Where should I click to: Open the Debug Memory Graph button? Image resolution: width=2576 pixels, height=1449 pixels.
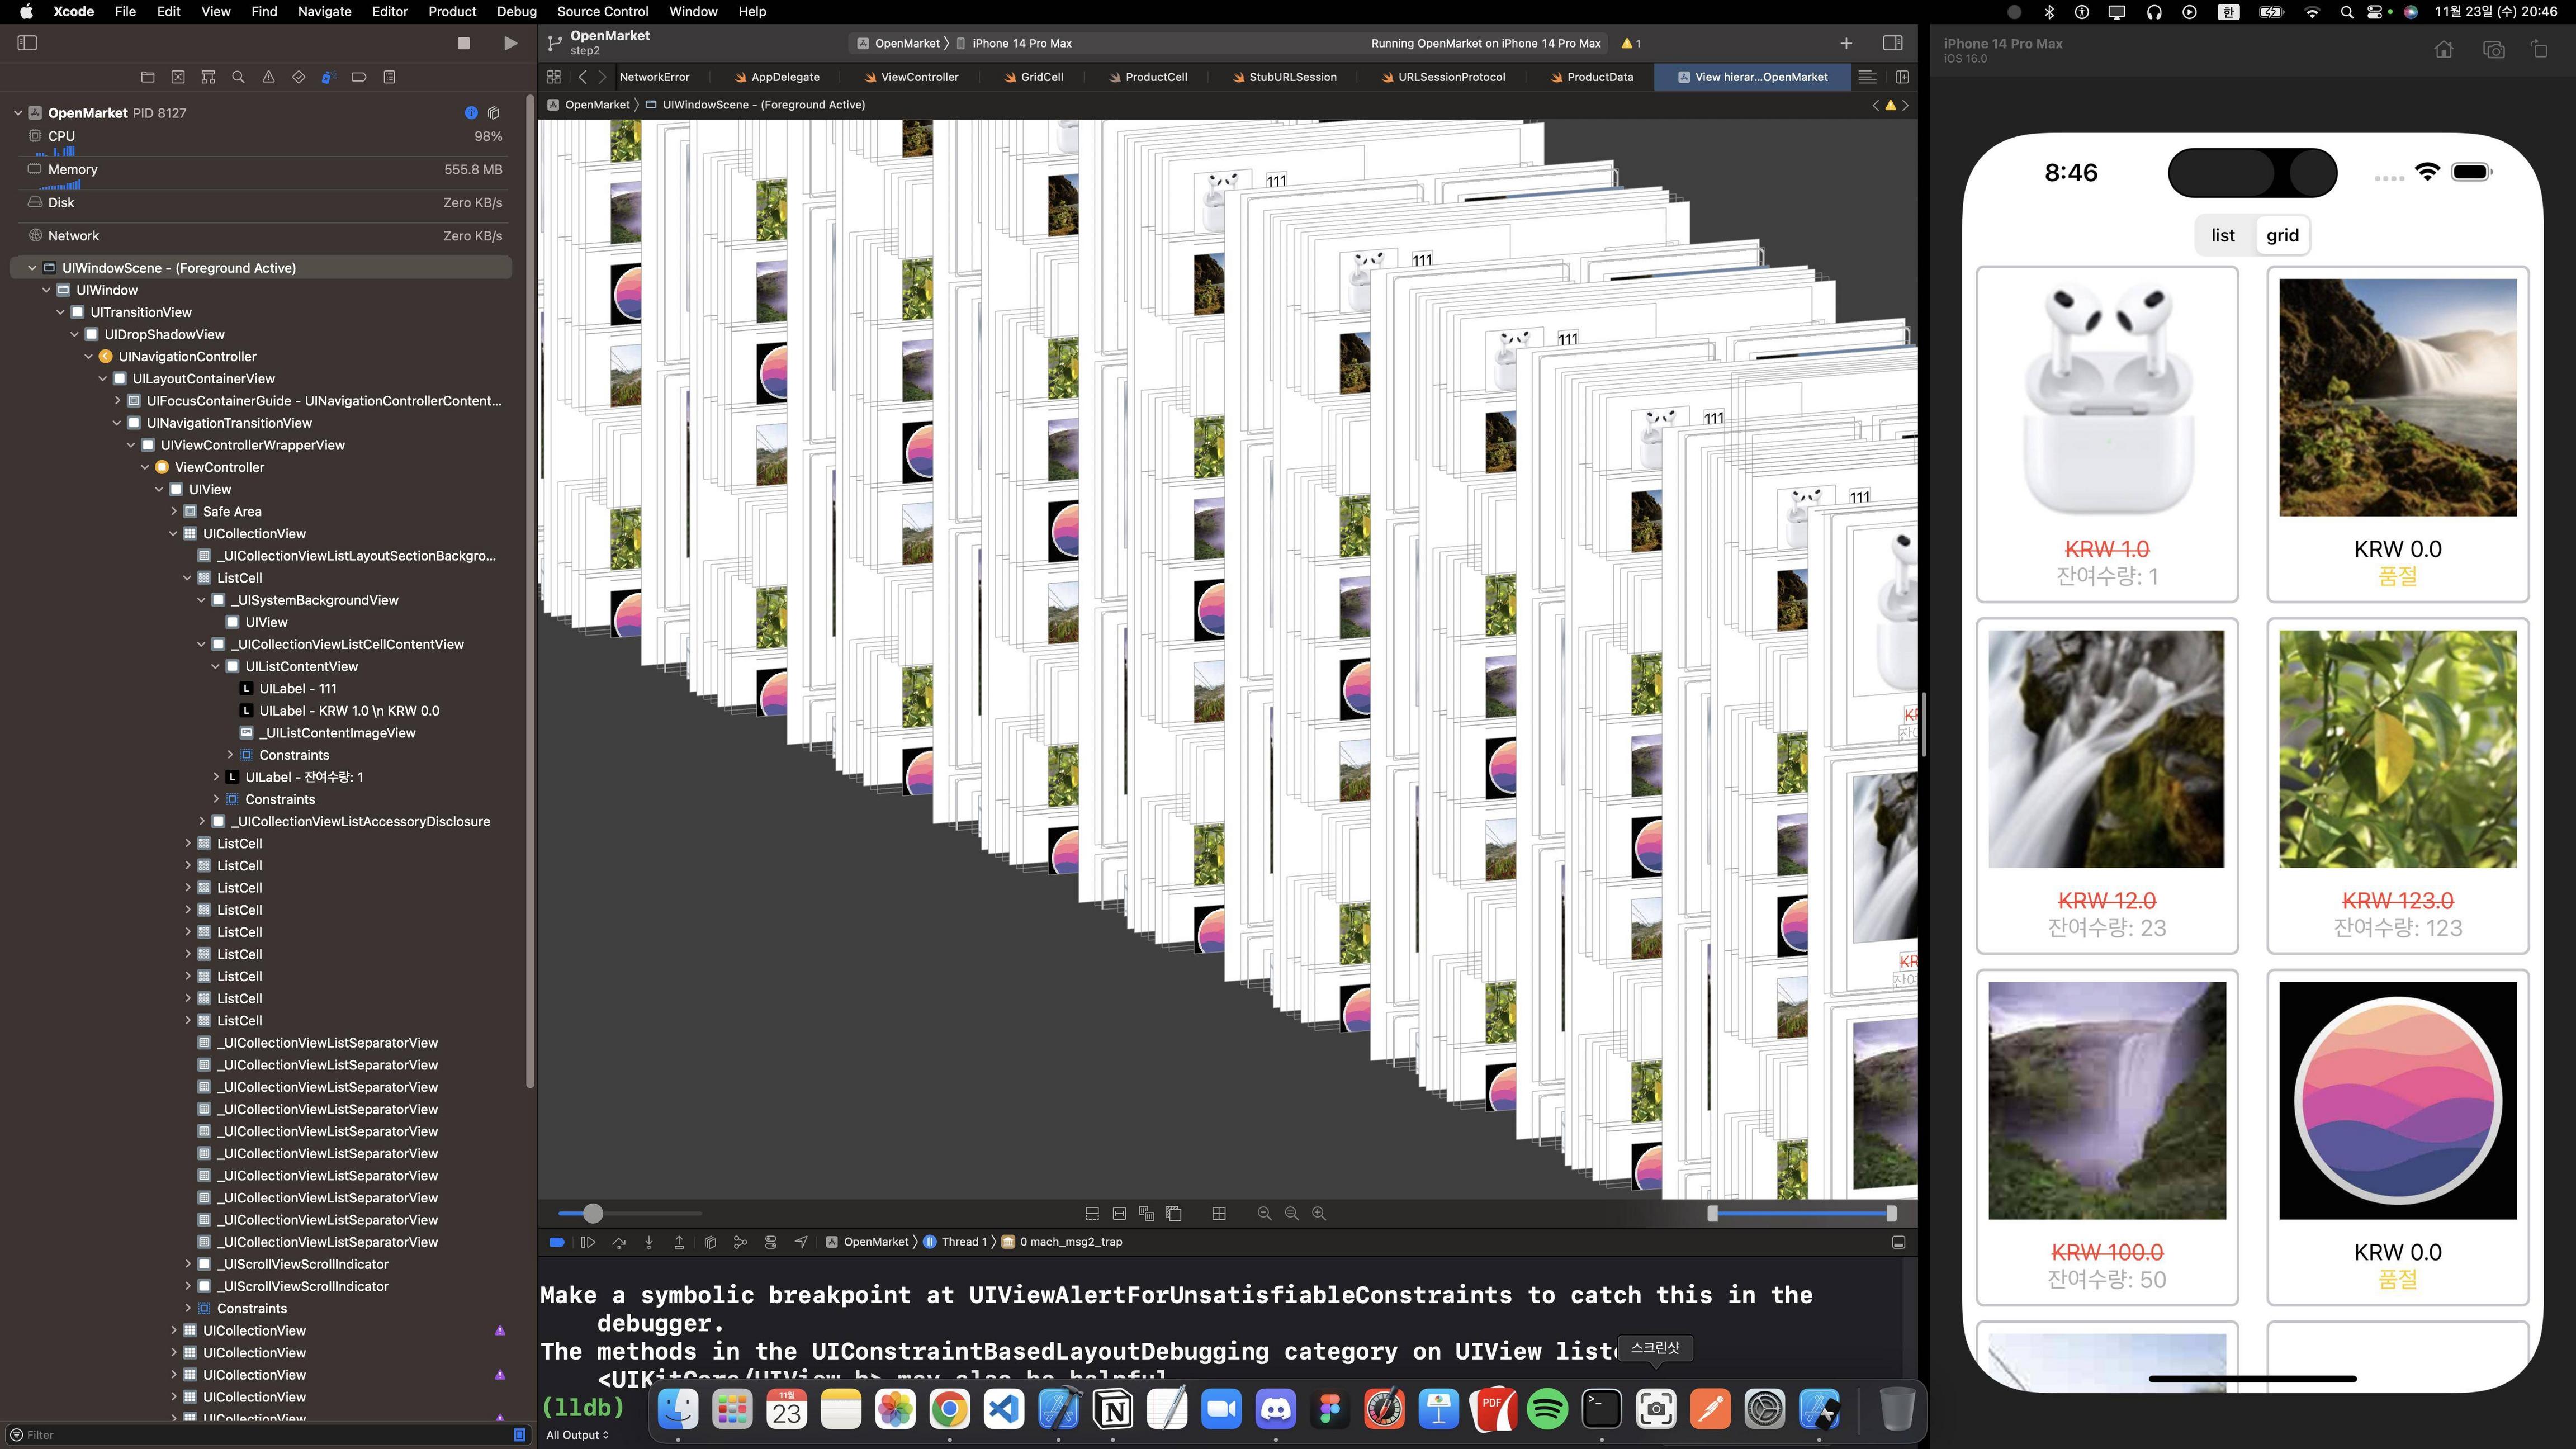point(740,1242)
